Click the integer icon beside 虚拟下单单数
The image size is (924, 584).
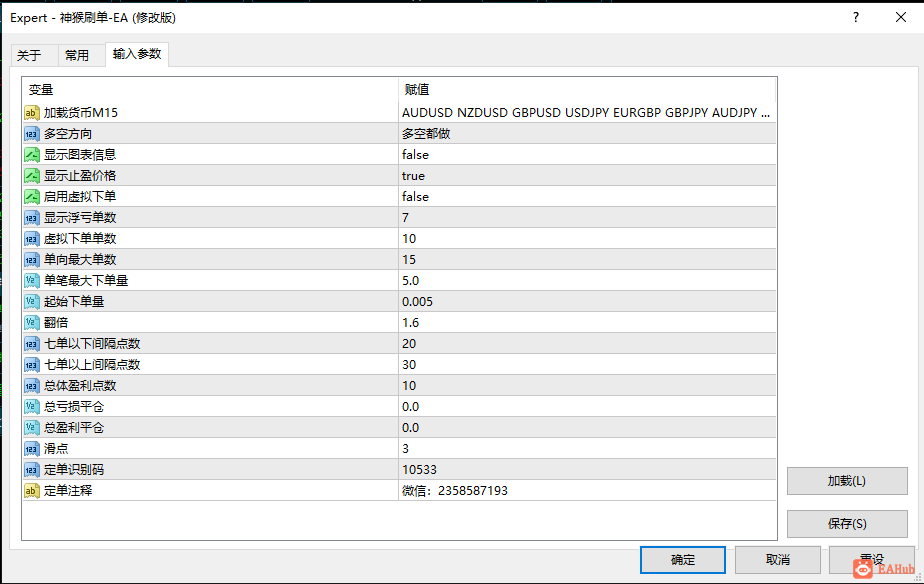[32, 239]
